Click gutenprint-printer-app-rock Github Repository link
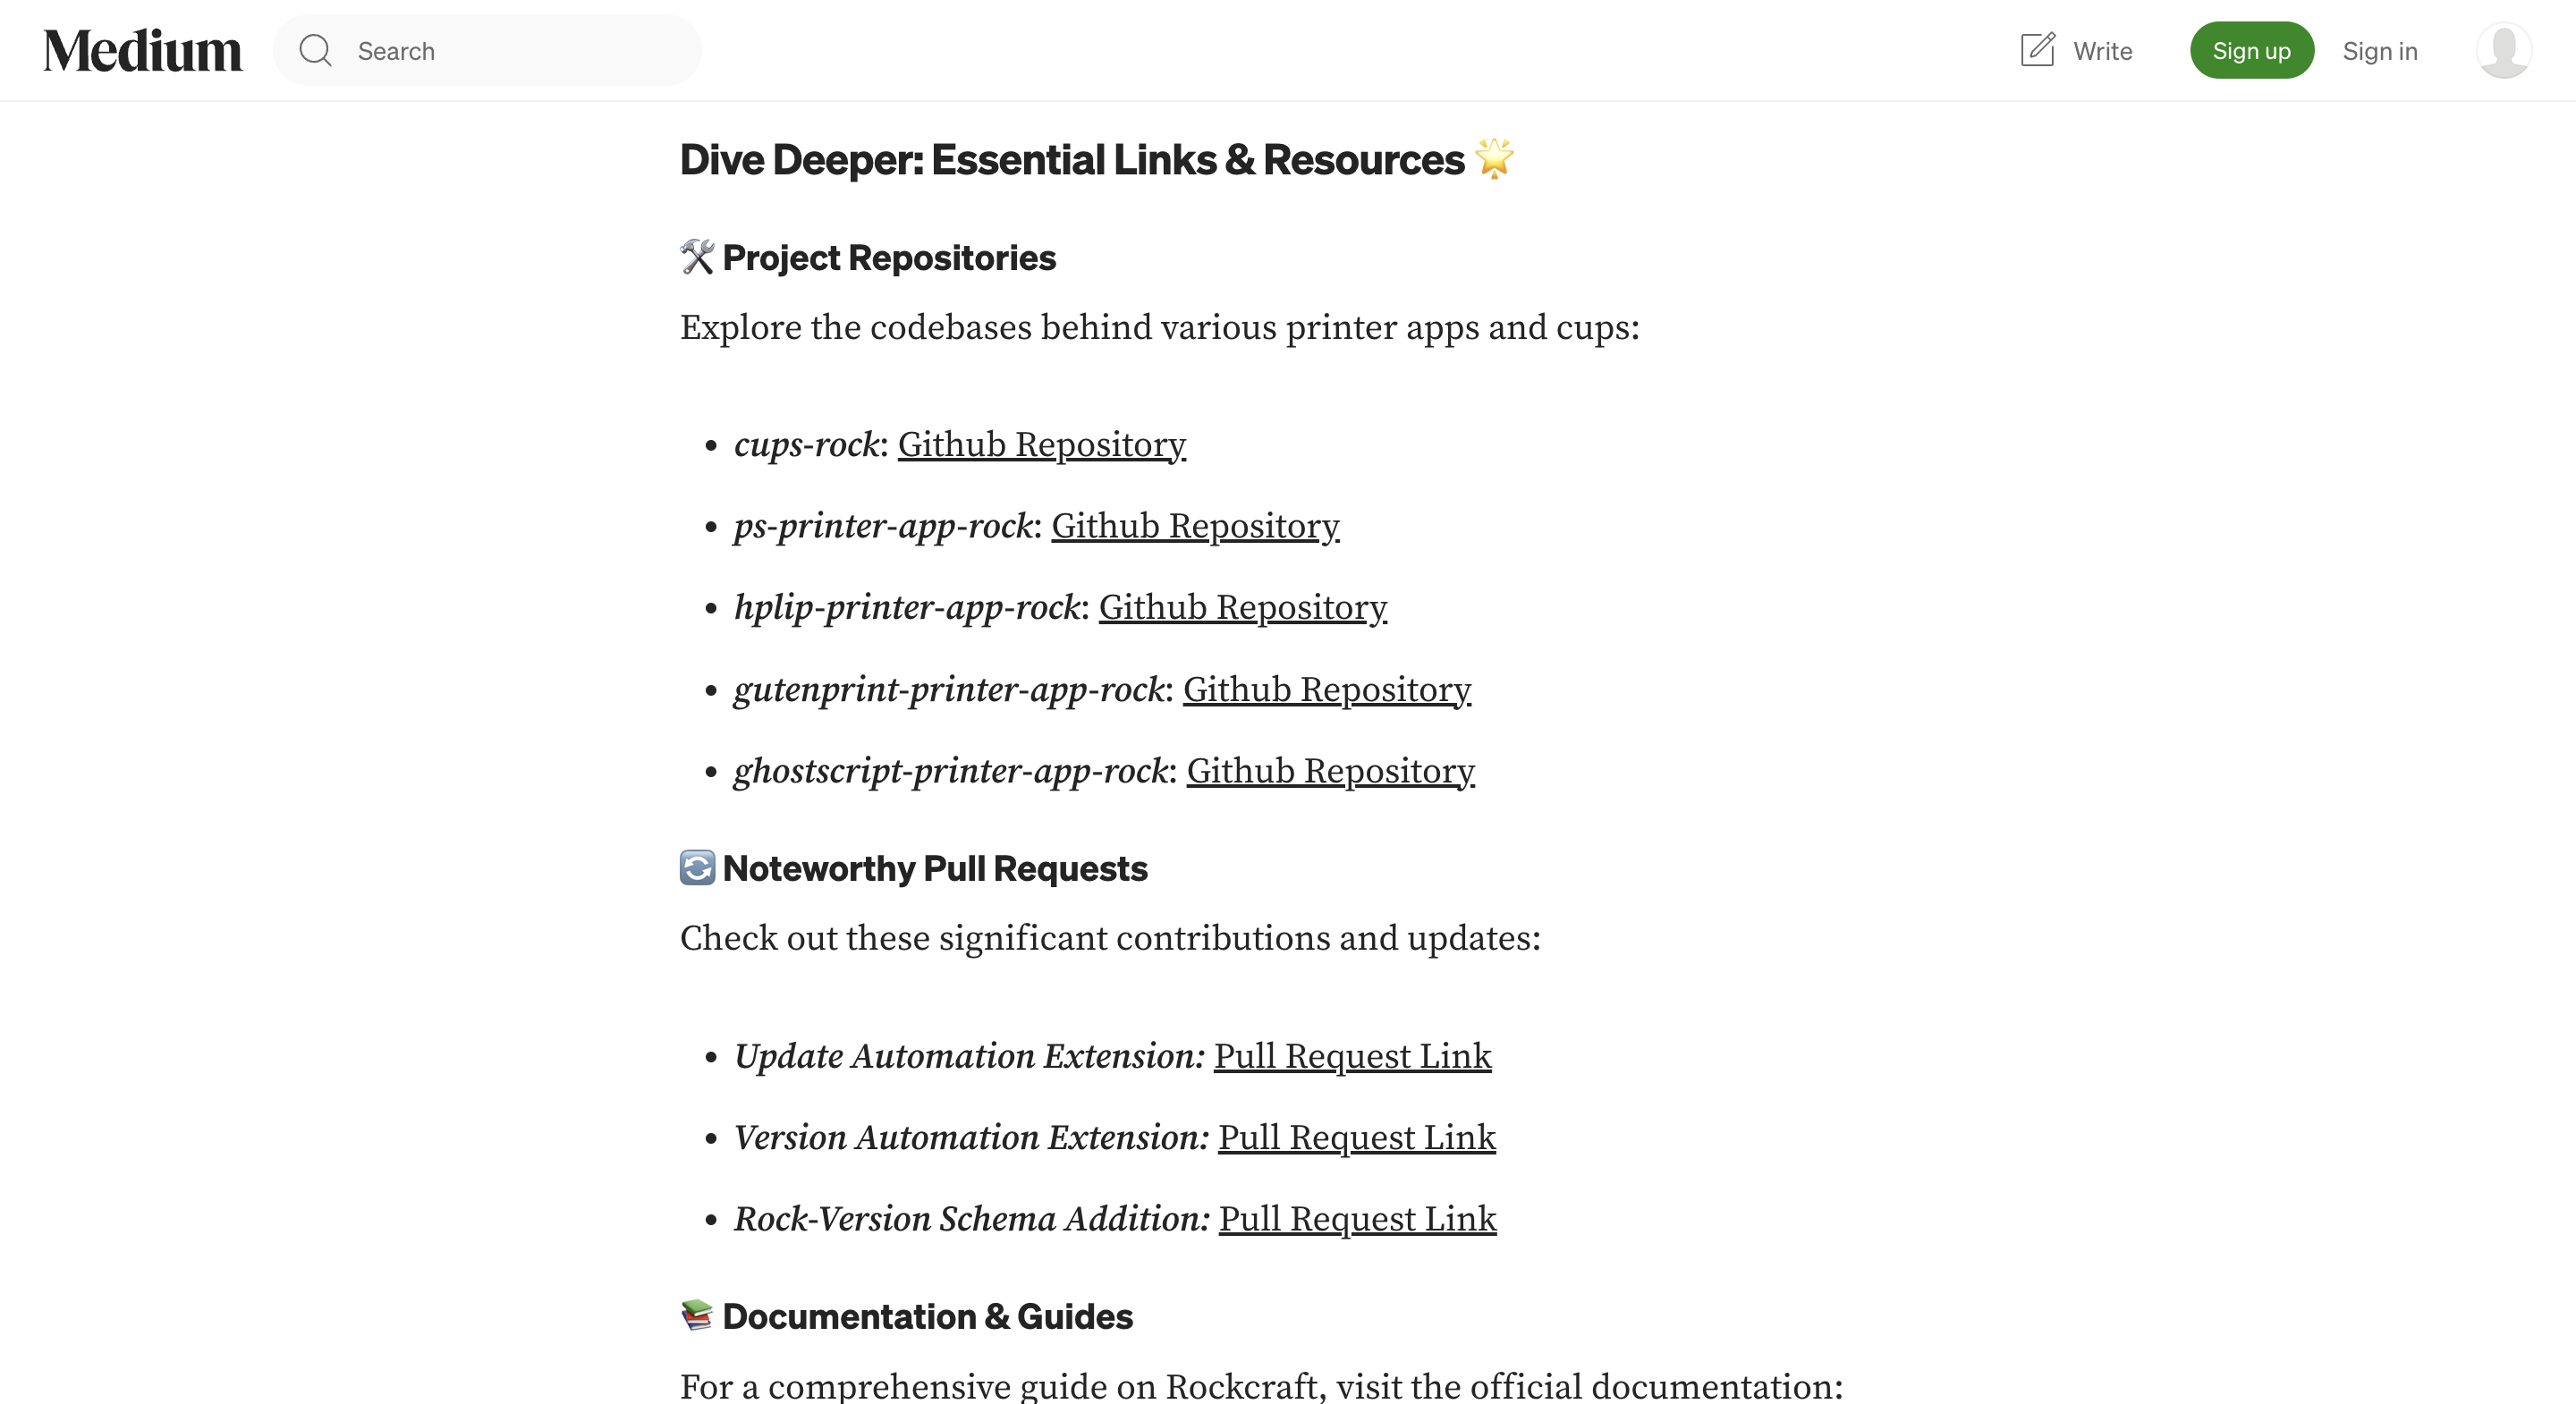The image size is (2576, 1404). 1325,689
